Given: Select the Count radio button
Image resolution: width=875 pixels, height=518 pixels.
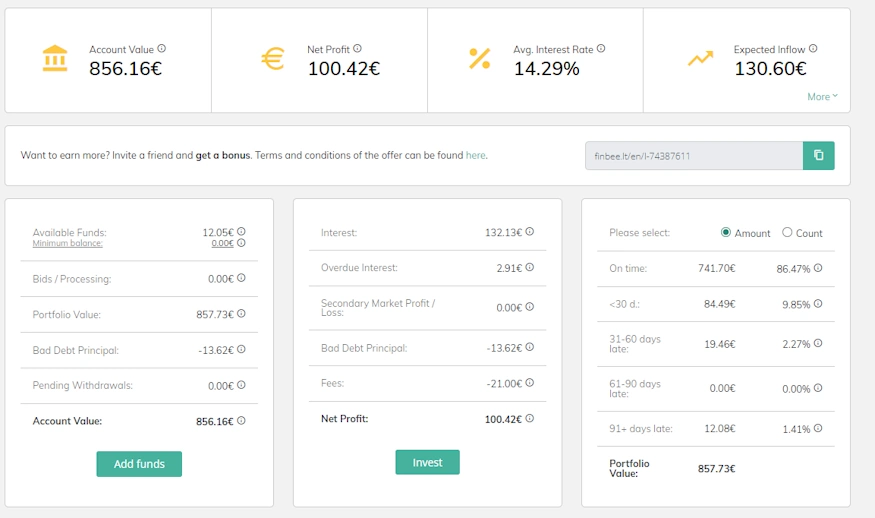Looking at the screenshot, I should [787, 232].
